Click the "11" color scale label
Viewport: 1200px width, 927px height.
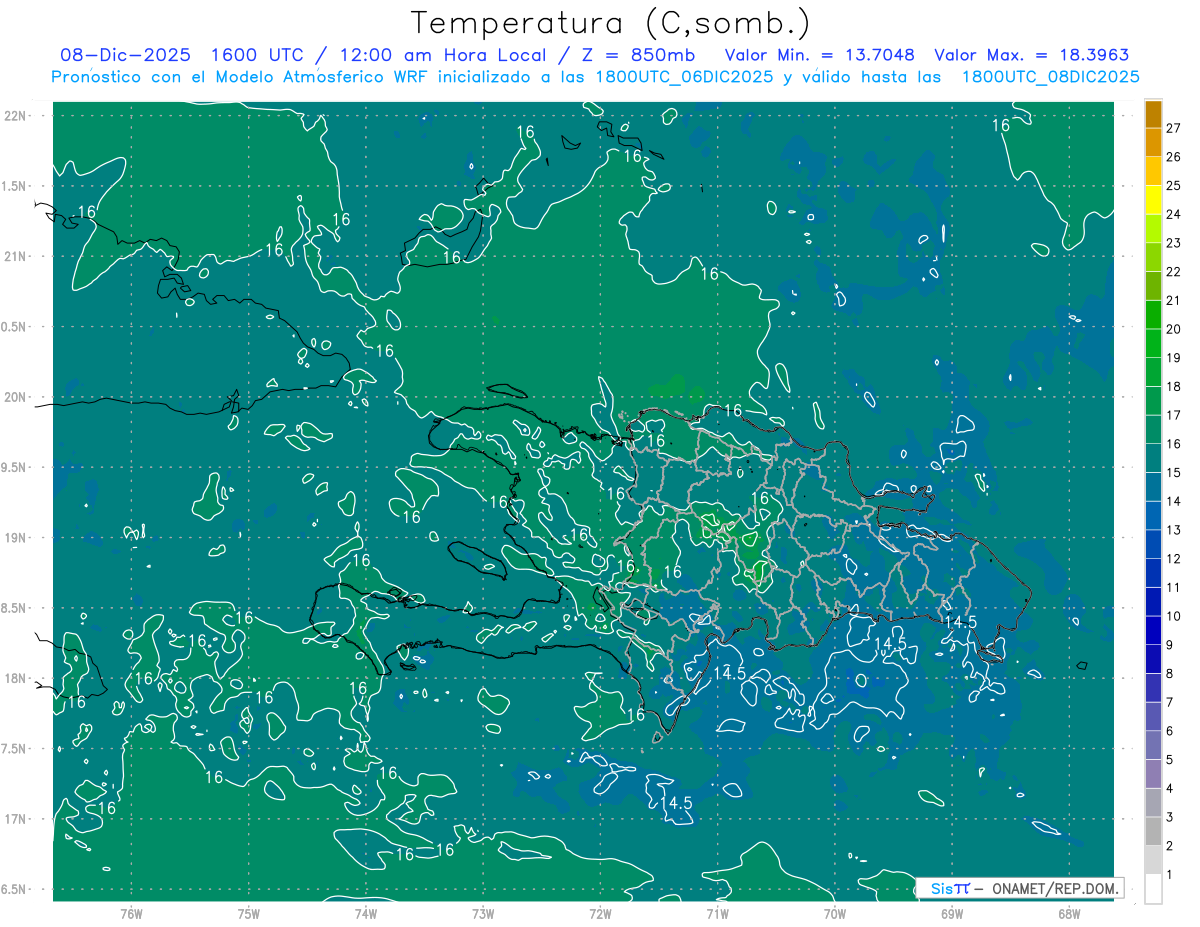[1173, 588]
